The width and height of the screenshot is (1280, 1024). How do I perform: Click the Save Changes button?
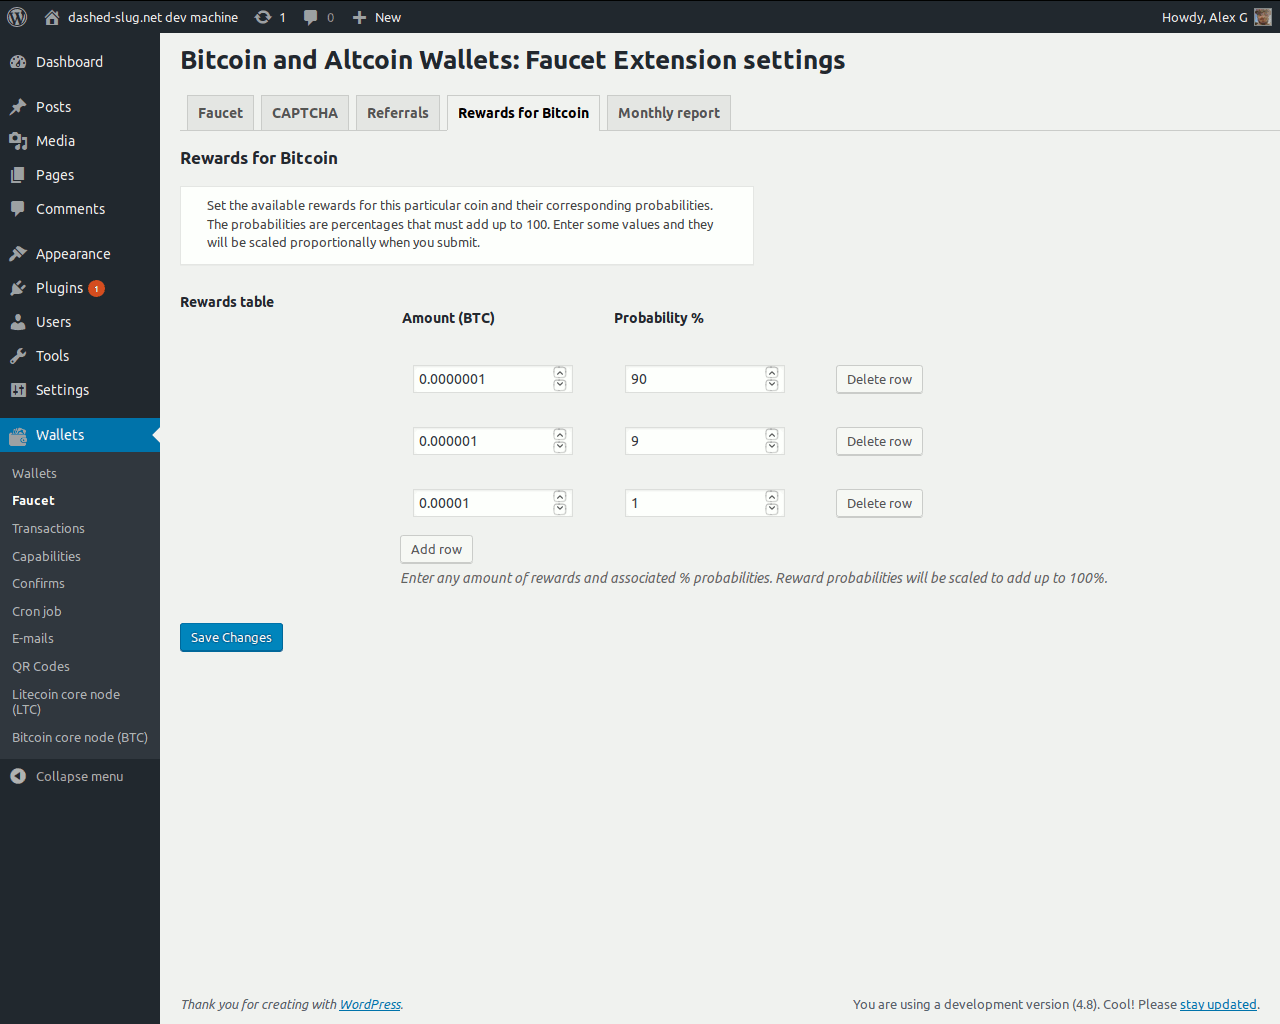click(x=231, y=637)
